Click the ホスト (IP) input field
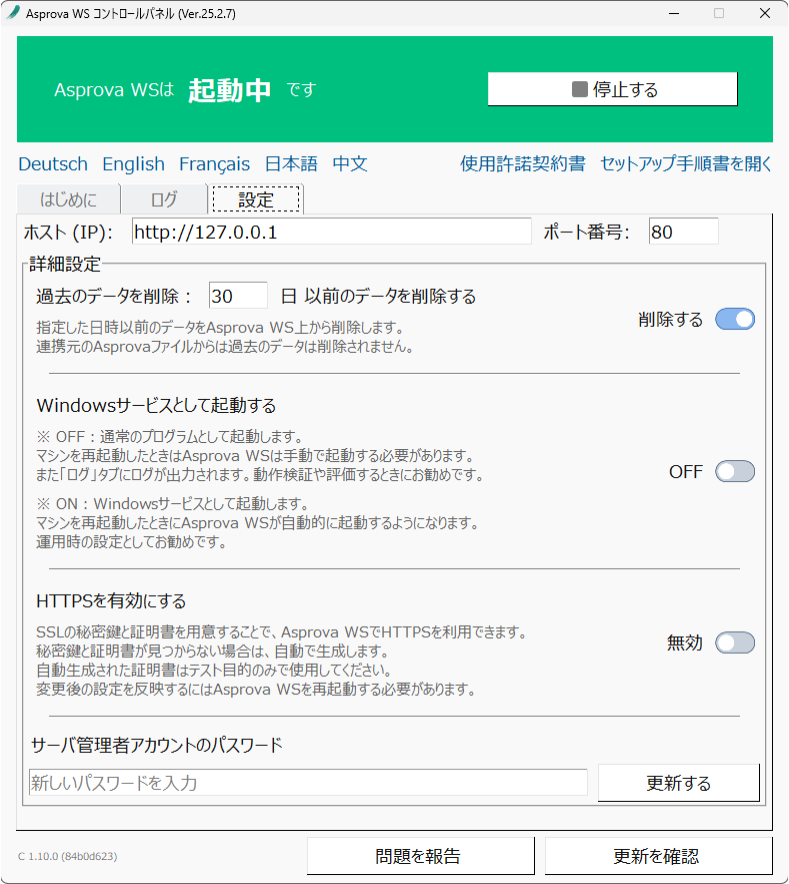Image resolution: width=789 pixels, height=884 pixels. click(x=332, y=232)
